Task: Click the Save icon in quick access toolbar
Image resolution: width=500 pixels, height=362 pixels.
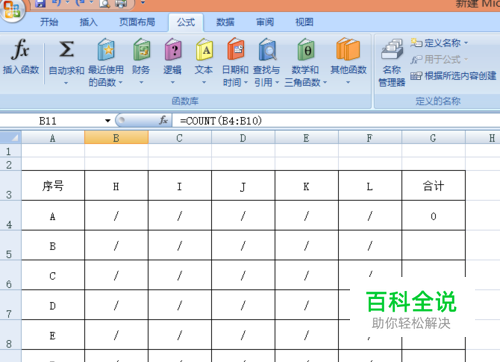Action: tap(40, 3)
